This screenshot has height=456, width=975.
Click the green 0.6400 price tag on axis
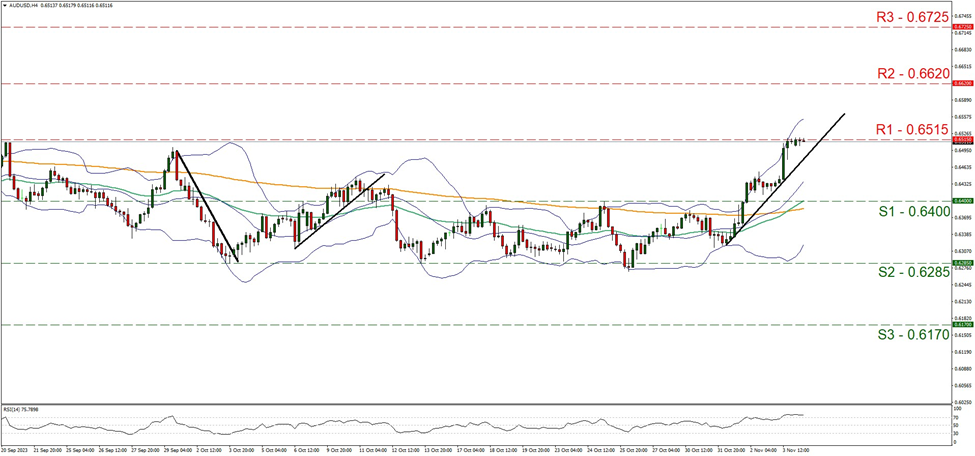coord(962,201)
